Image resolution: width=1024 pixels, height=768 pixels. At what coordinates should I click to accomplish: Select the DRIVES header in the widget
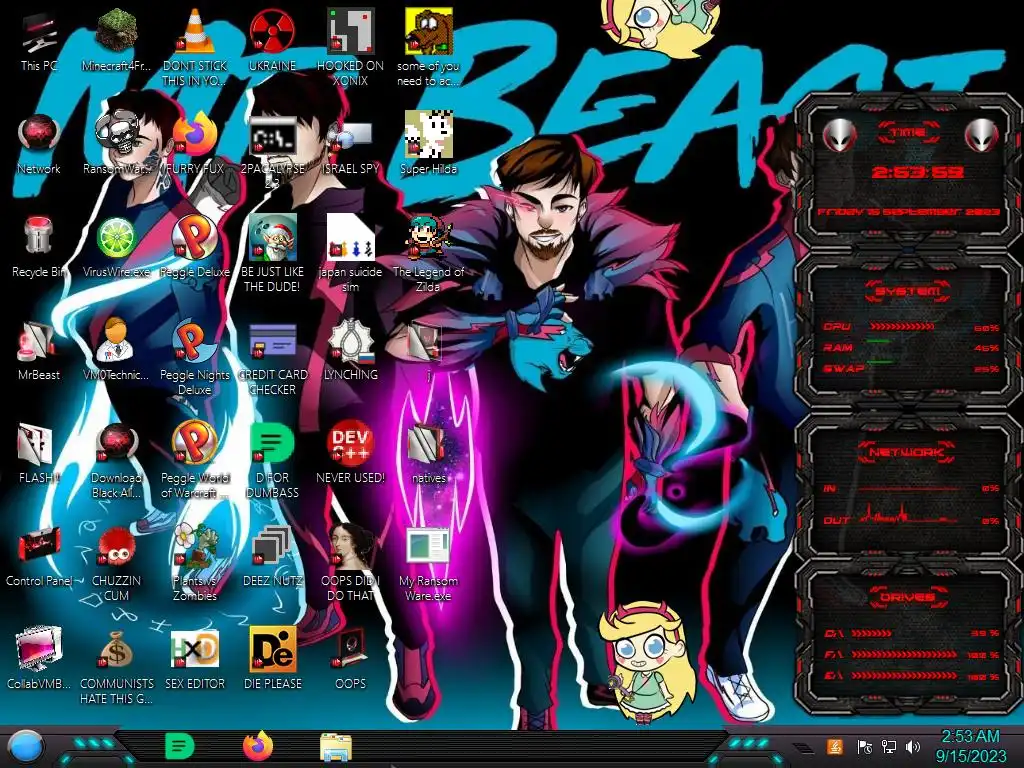point(907,596)
